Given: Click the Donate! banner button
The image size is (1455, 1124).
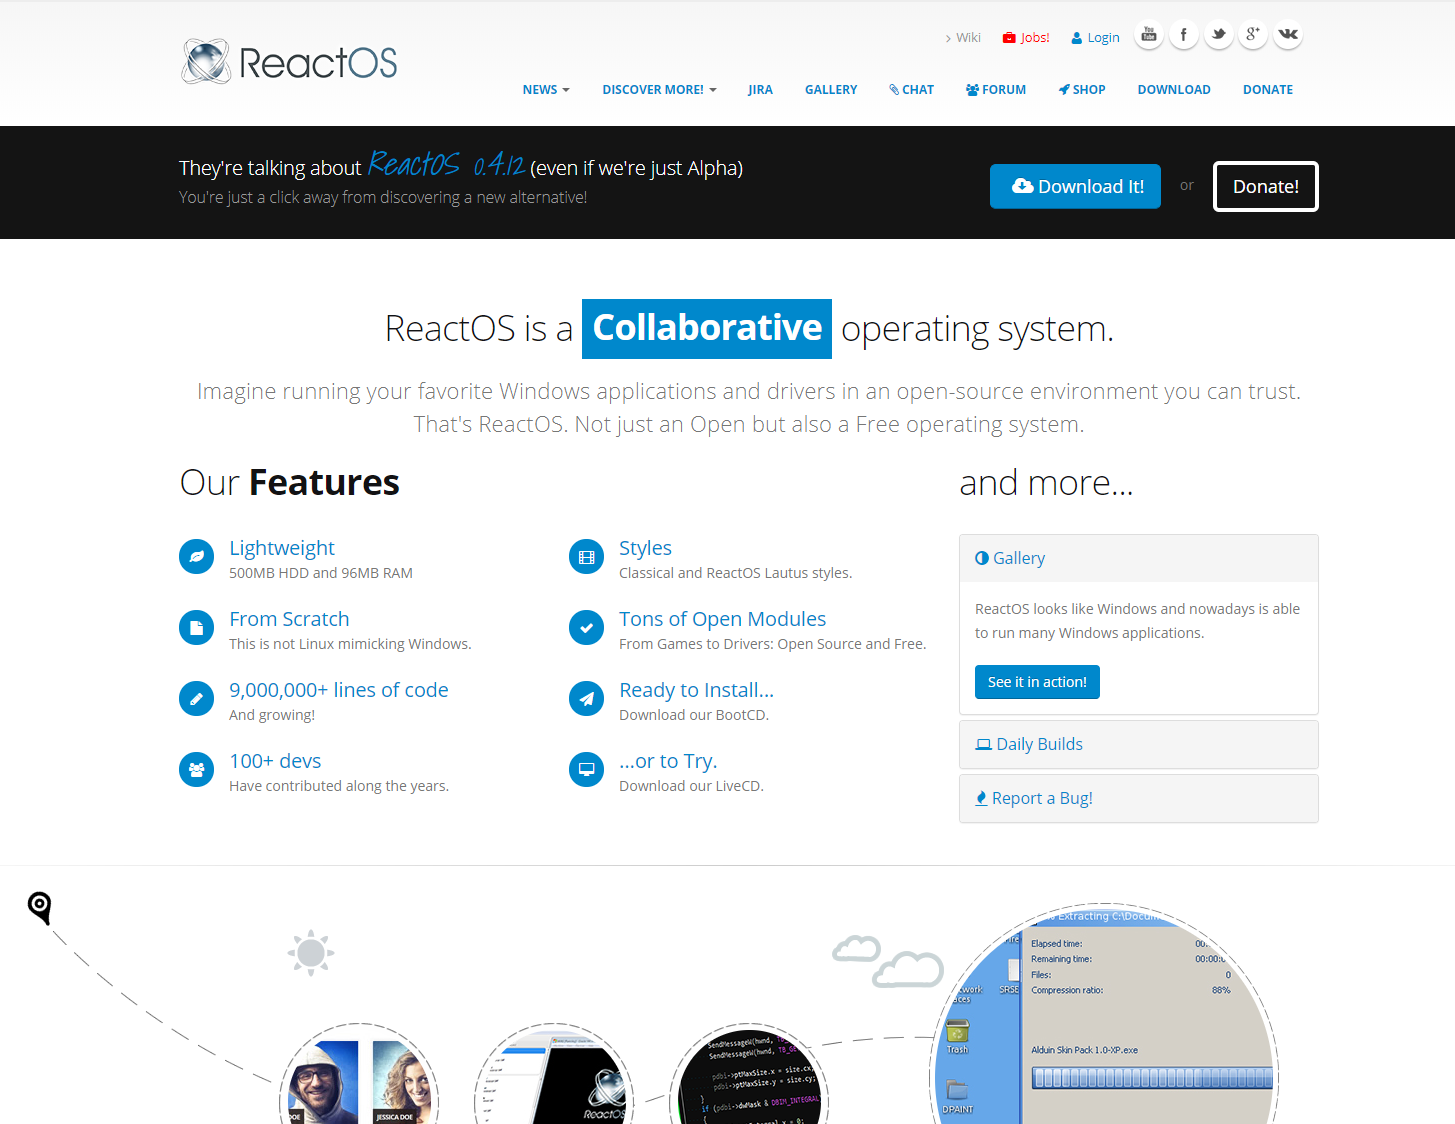Looking at the screenshot, I should pos(1266,187).
